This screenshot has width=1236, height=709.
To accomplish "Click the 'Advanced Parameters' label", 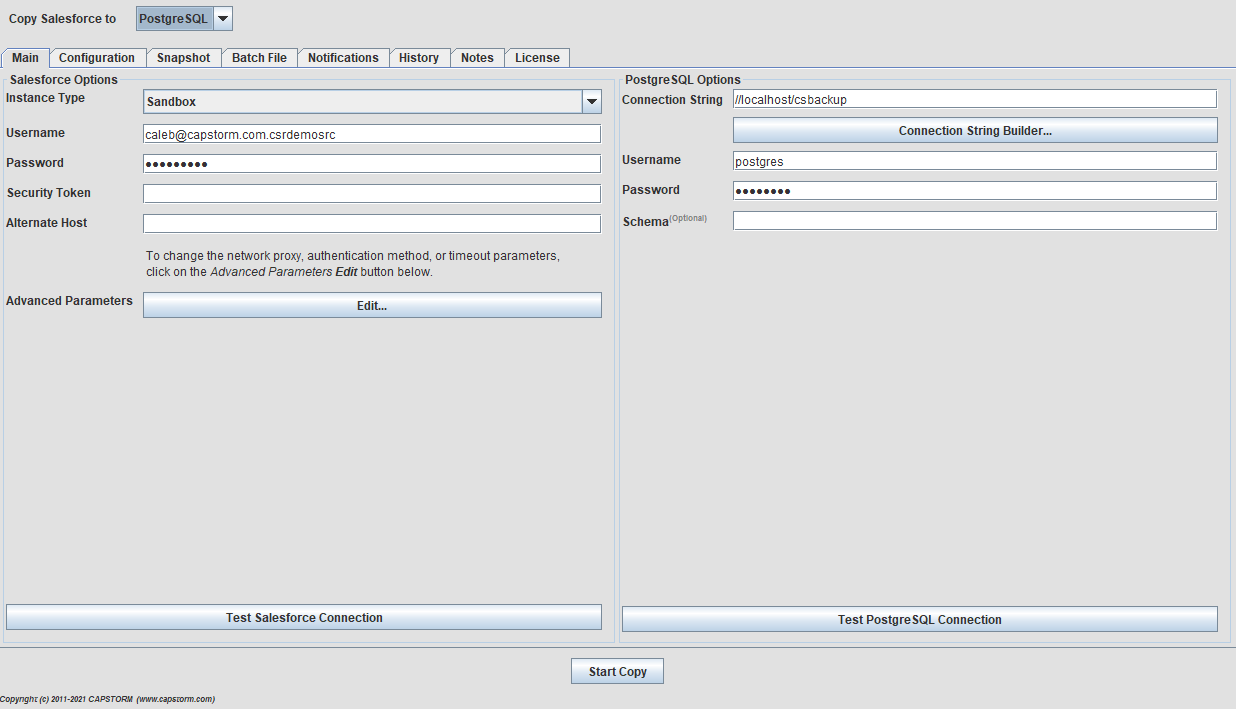I will point(69,301).
